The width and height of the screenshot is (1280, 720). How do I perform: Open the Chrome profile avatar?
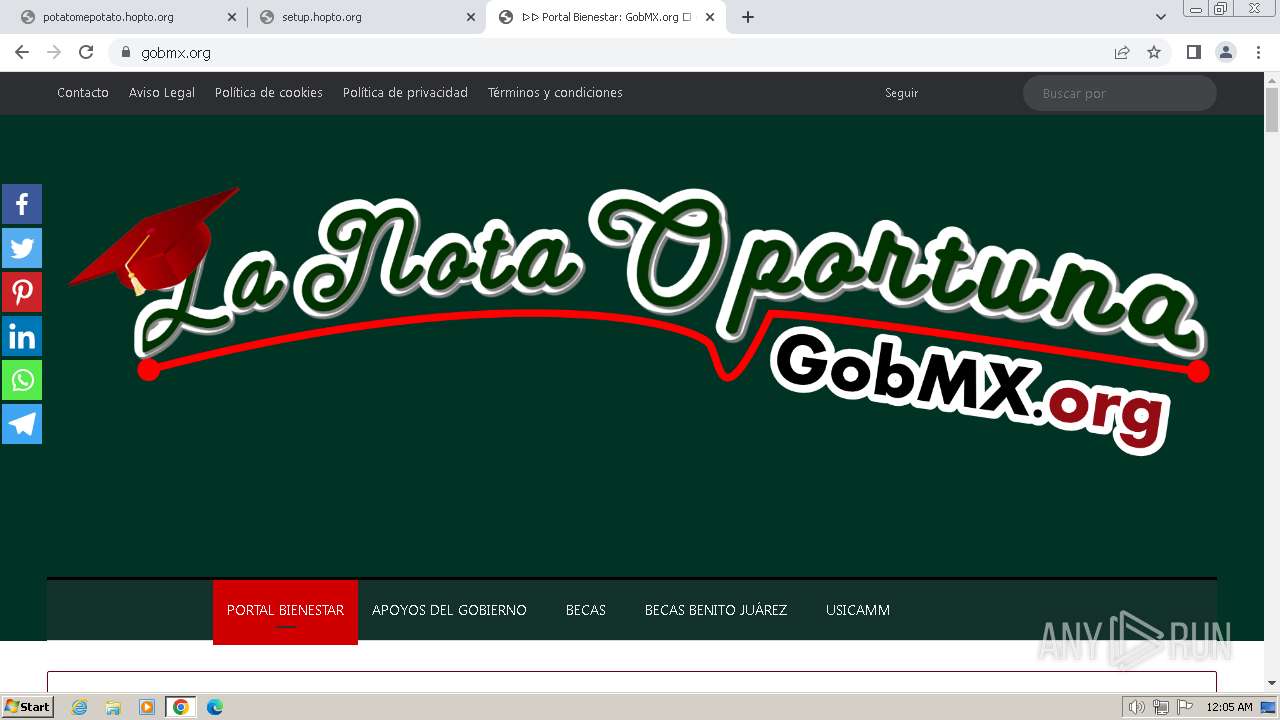click(x=1225, y=52)
